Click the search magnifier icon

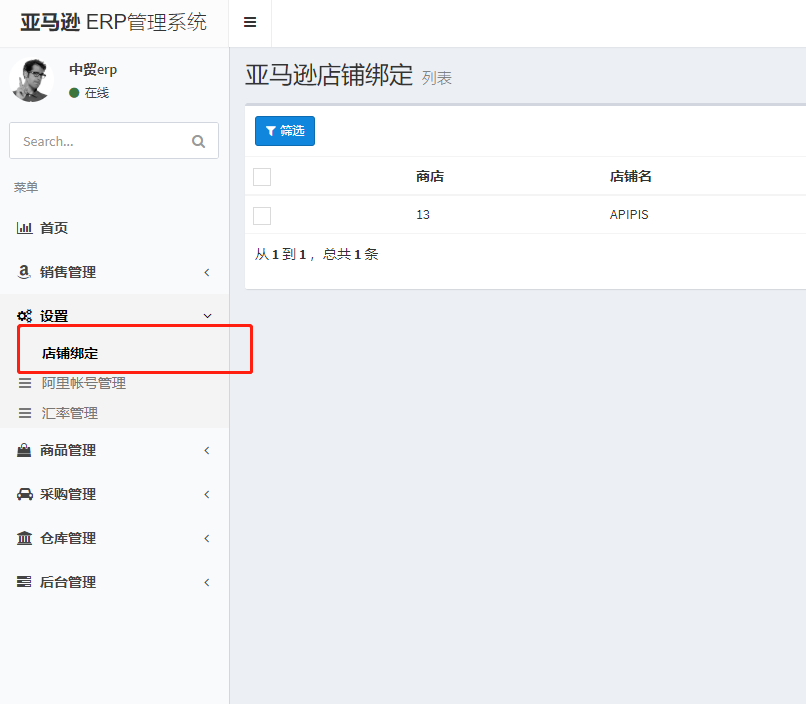pyautogui.click(x=198, y=141)
